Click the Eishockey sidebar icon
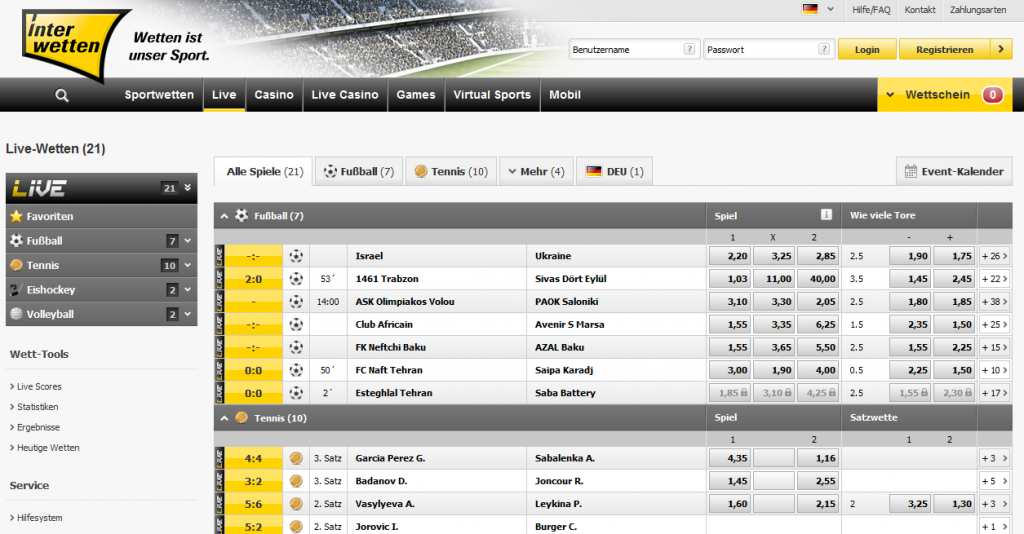The image size is (1024, 534). tap(16, 289)
